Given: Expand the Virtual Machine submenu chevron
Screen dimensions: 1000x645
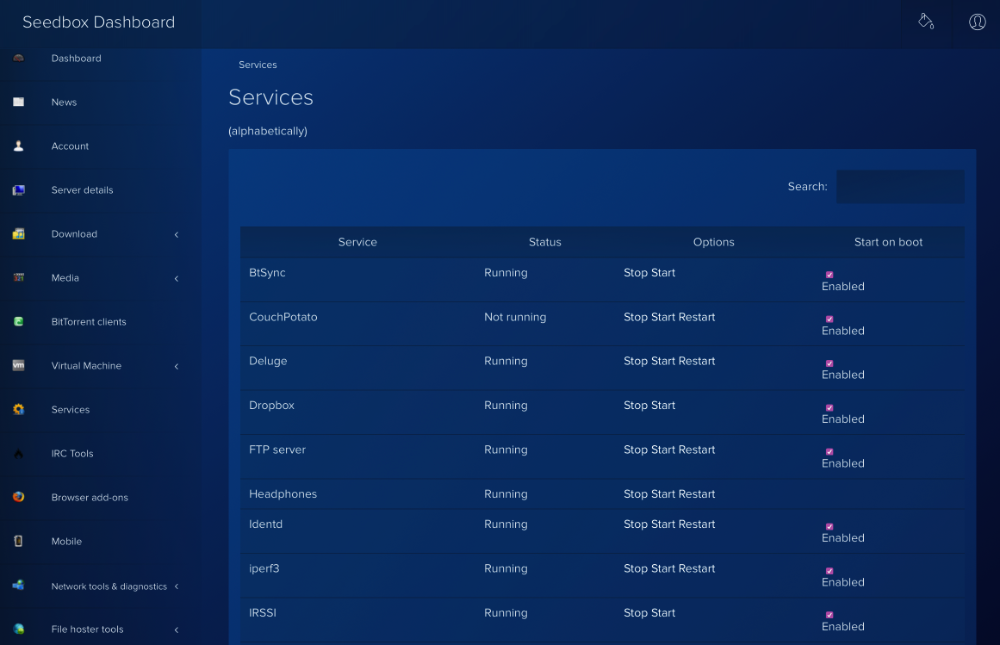Looking at the screenshot, I should [177, 366].
